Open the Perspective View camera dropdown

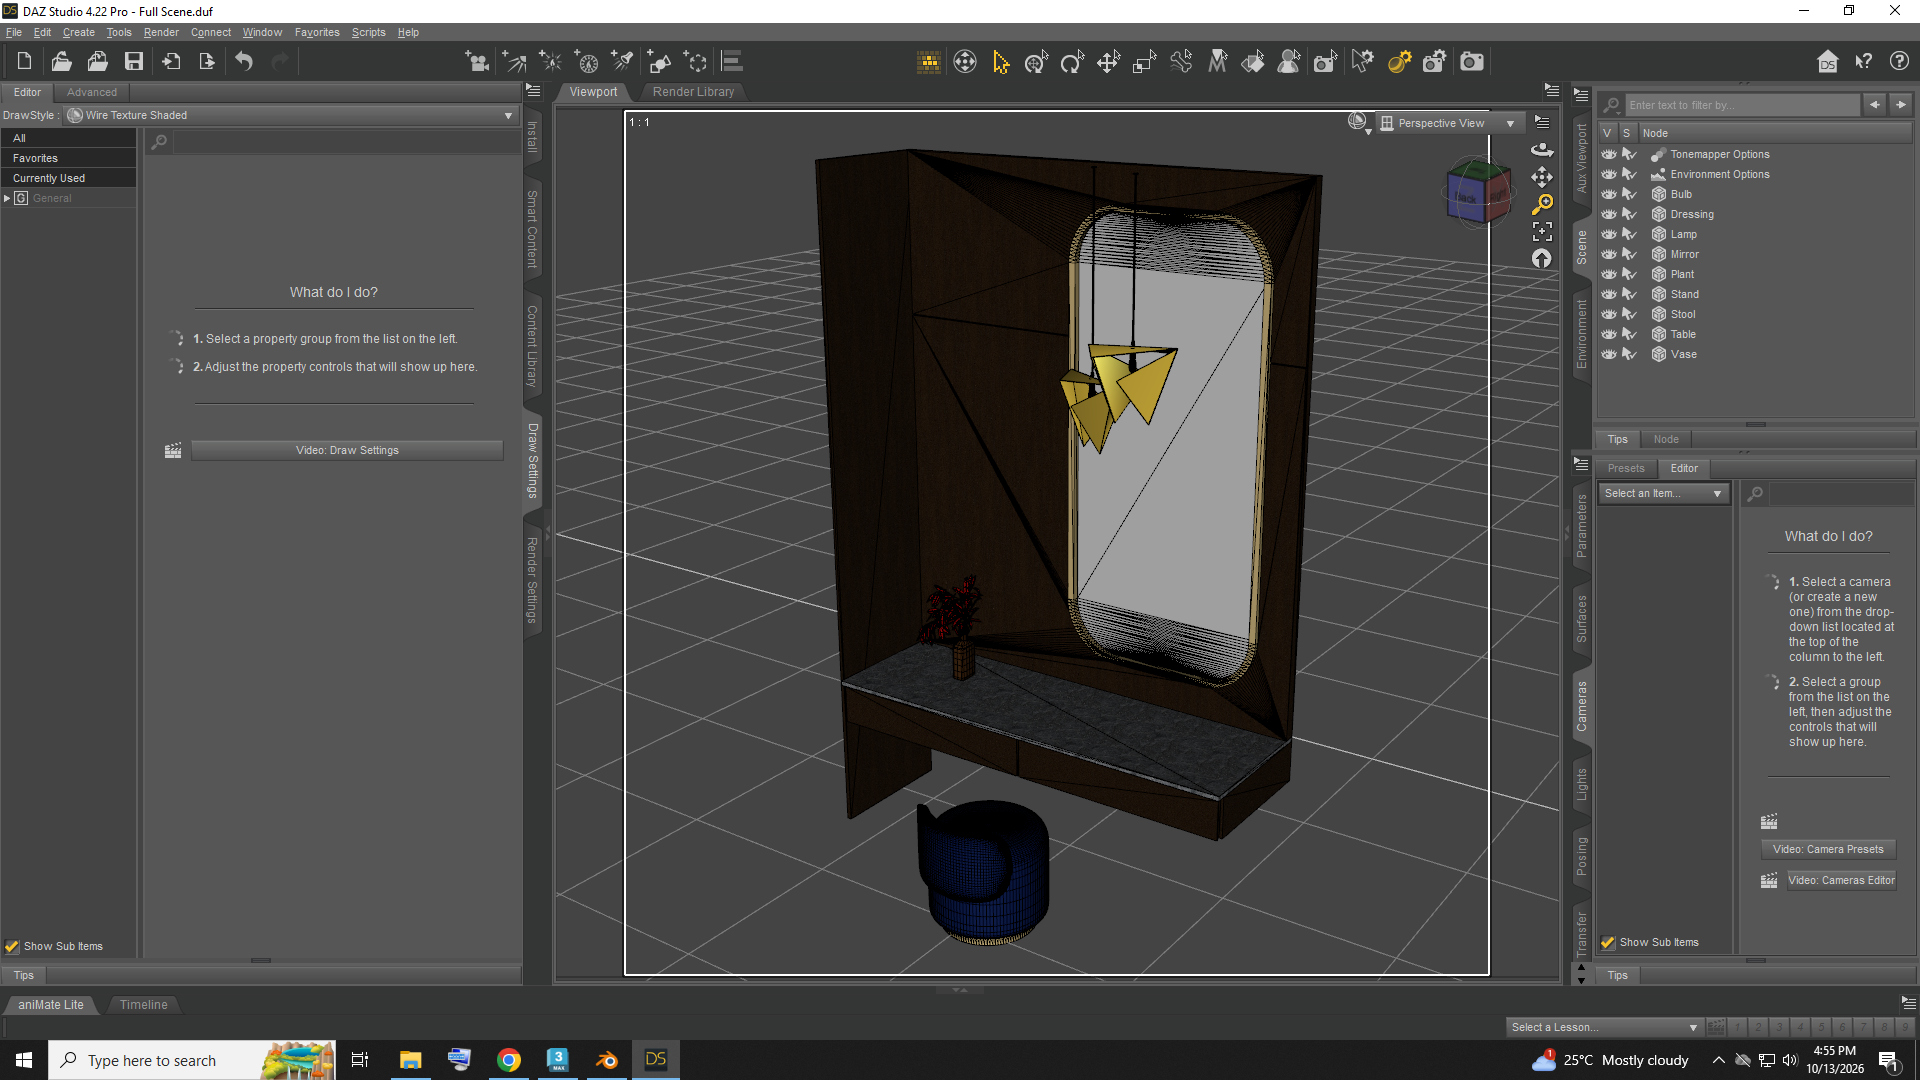click(x=1450, y=123)
